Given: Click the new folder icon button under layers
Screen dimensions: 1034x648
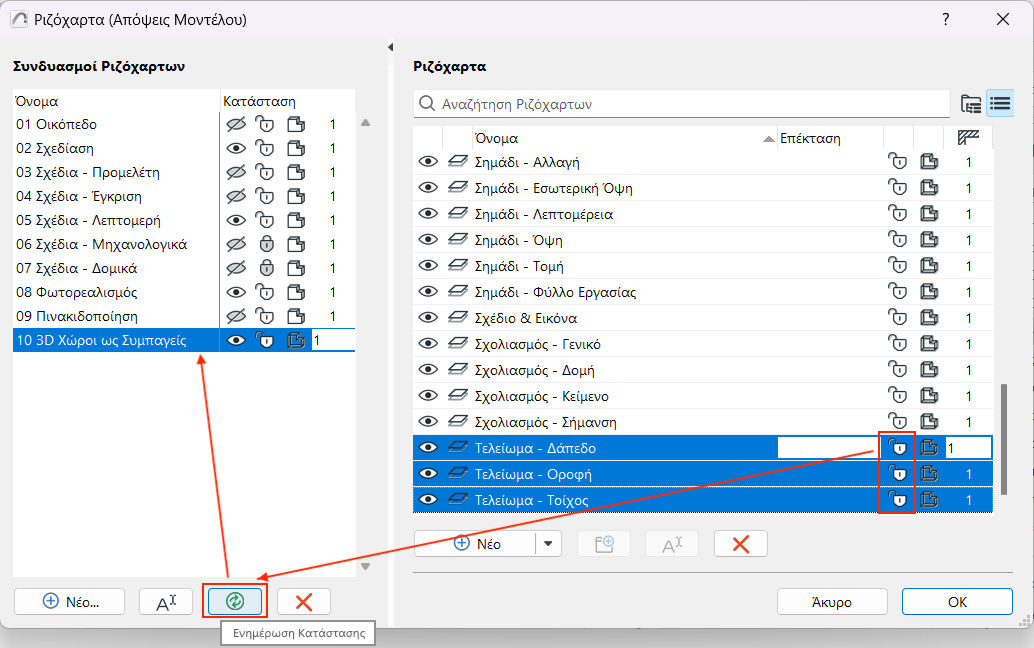Looking at the screenshot, I should tap(604, 544).
